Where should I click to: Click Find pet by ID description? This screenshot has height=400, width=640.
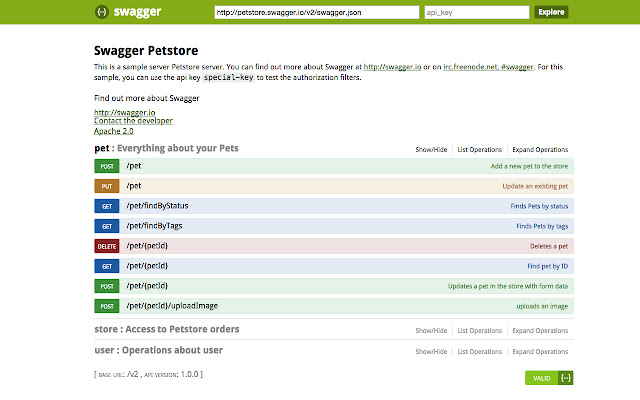547,266
